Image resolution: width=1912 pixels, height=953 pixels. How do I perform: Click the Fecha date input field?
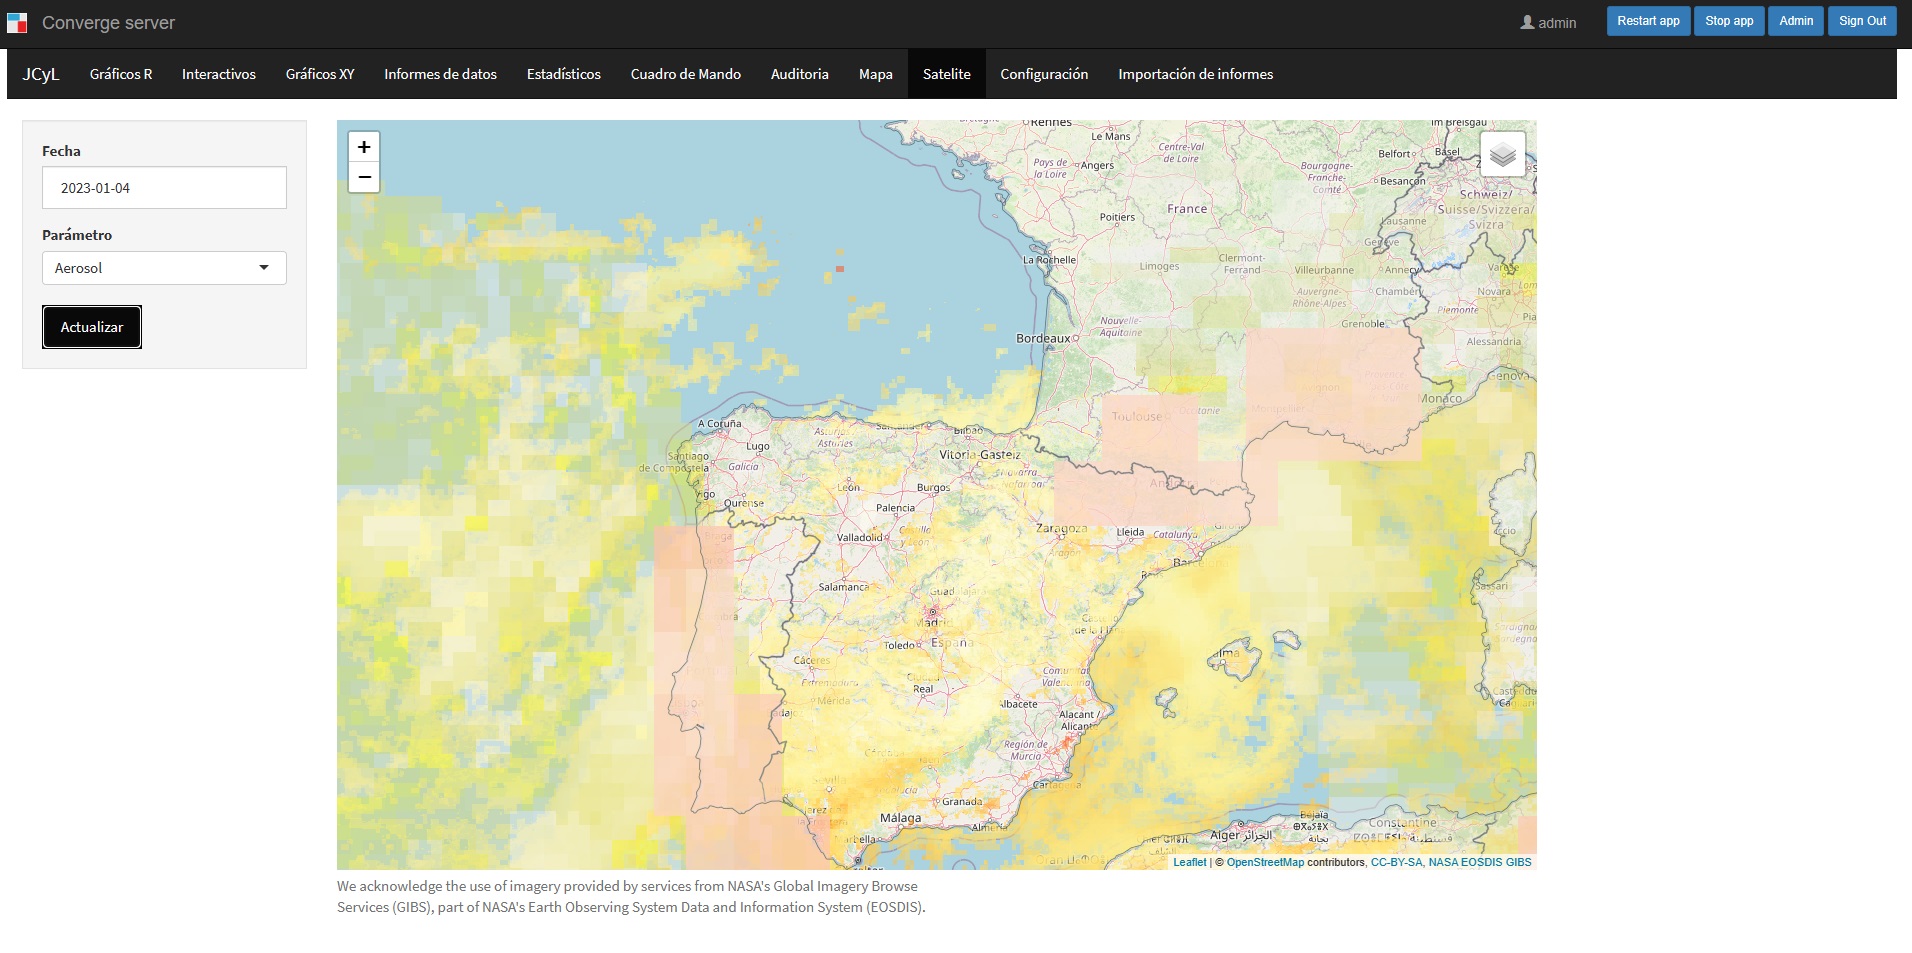(164, 188)
